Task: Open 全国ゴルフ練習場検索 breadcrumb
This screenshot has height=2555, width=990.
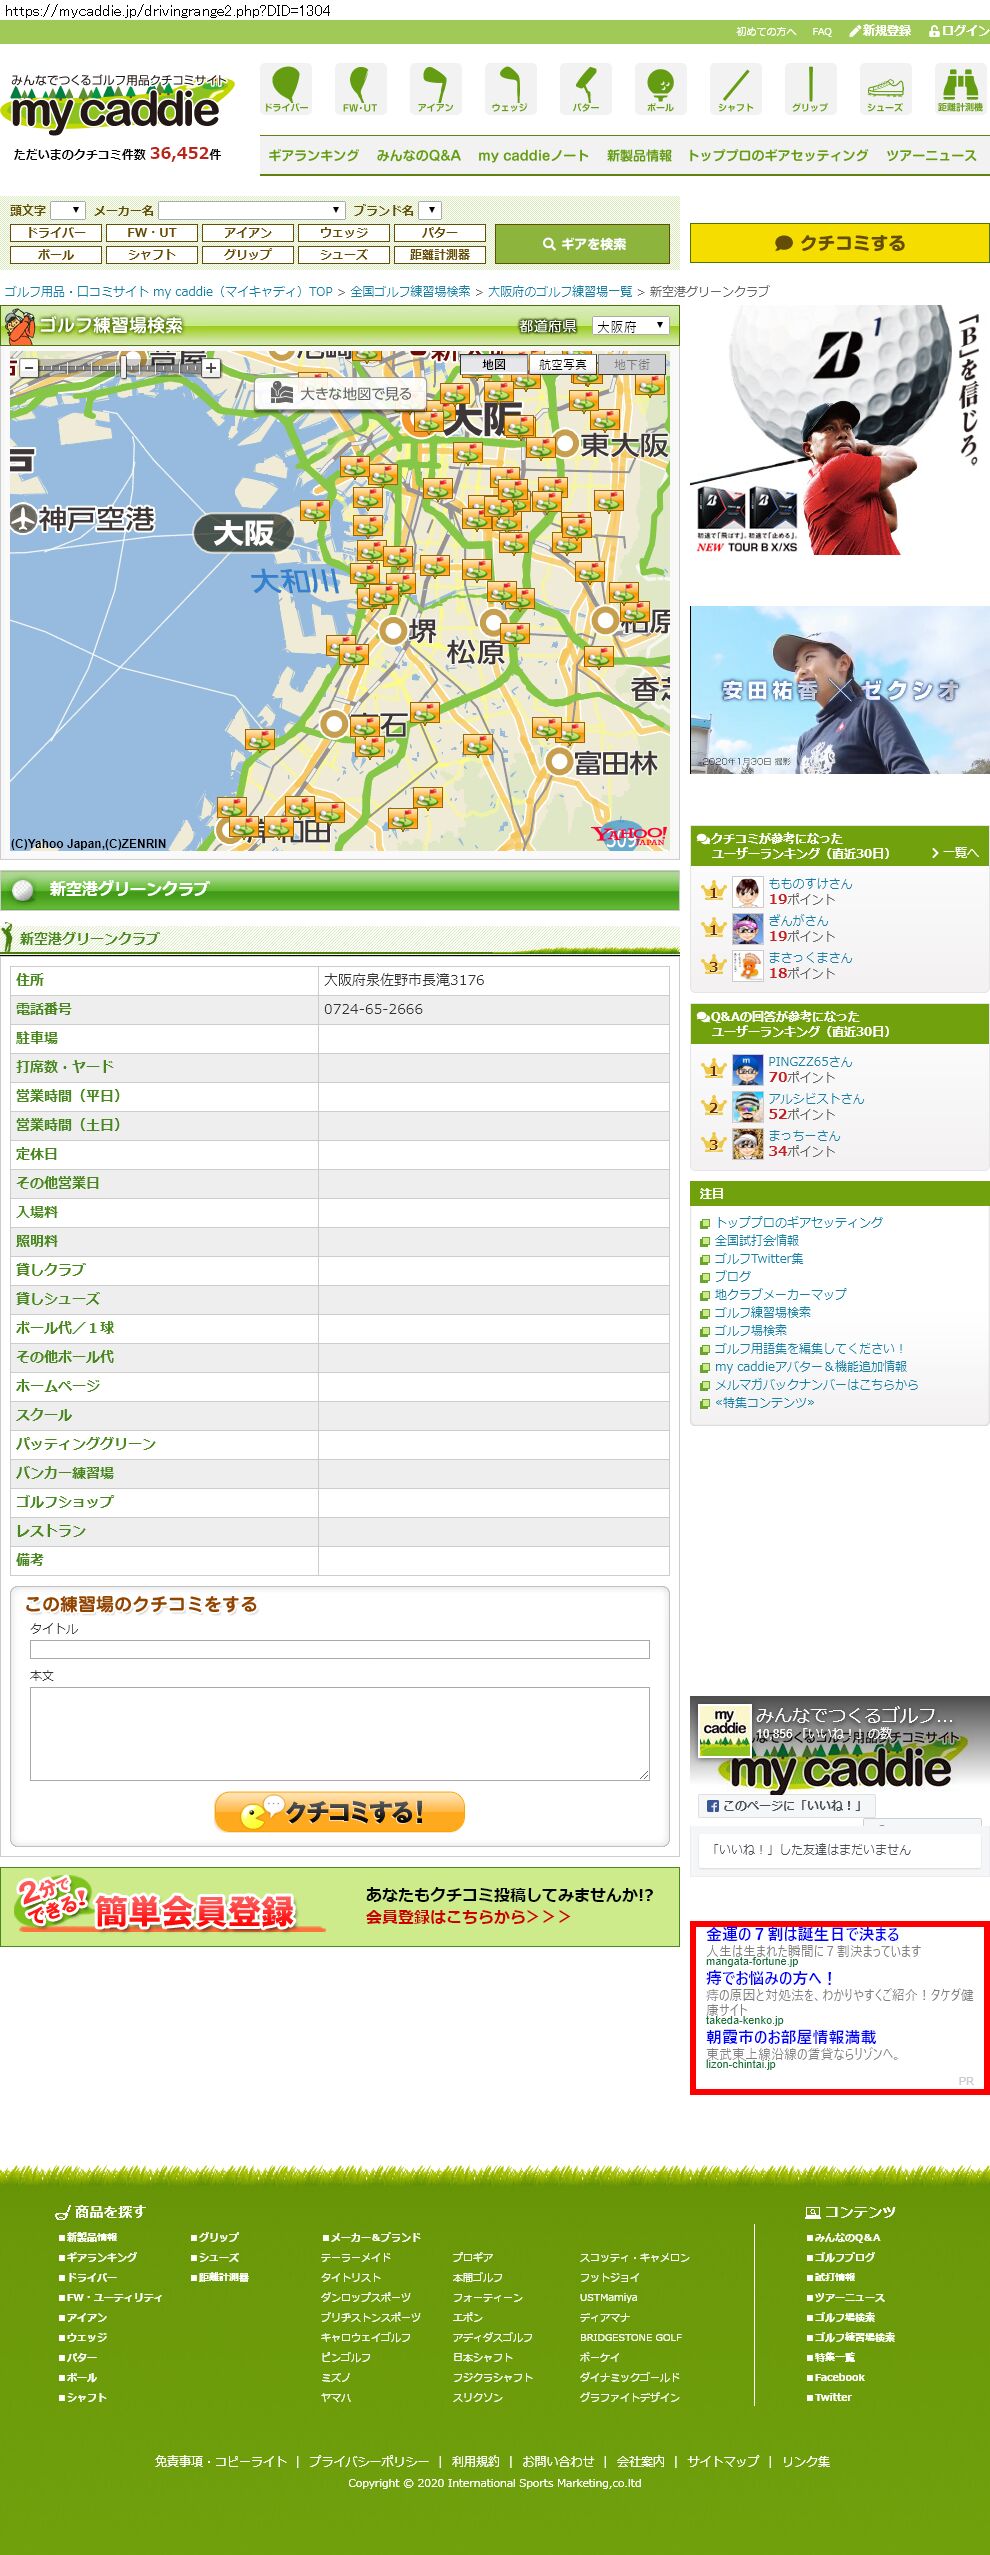Action: [410, 292]
